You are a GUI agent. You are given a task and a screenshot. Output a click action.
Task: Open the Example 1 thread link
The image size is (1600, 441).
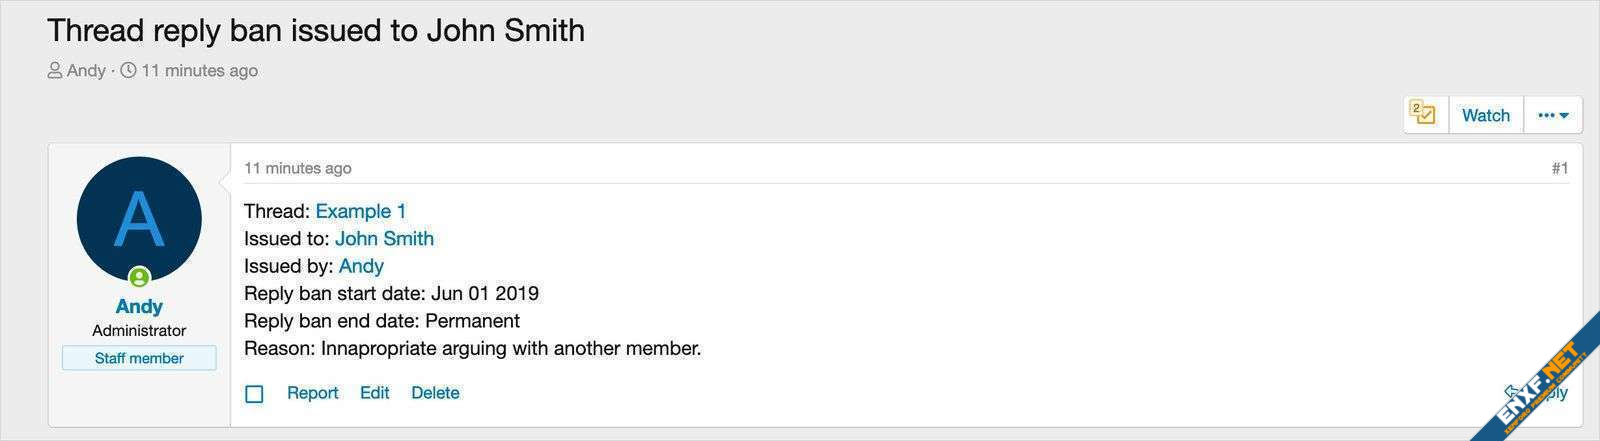pos(361,211)
